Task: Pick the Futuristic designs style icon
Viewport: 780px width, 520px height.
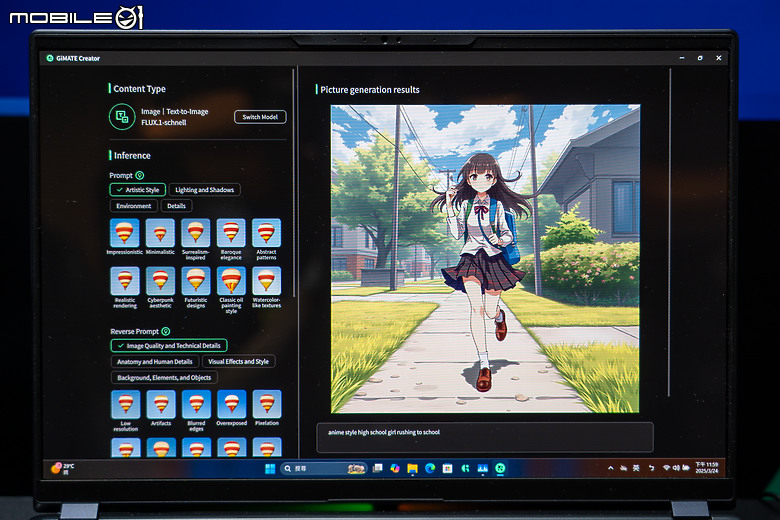Action: click(195, 281)
